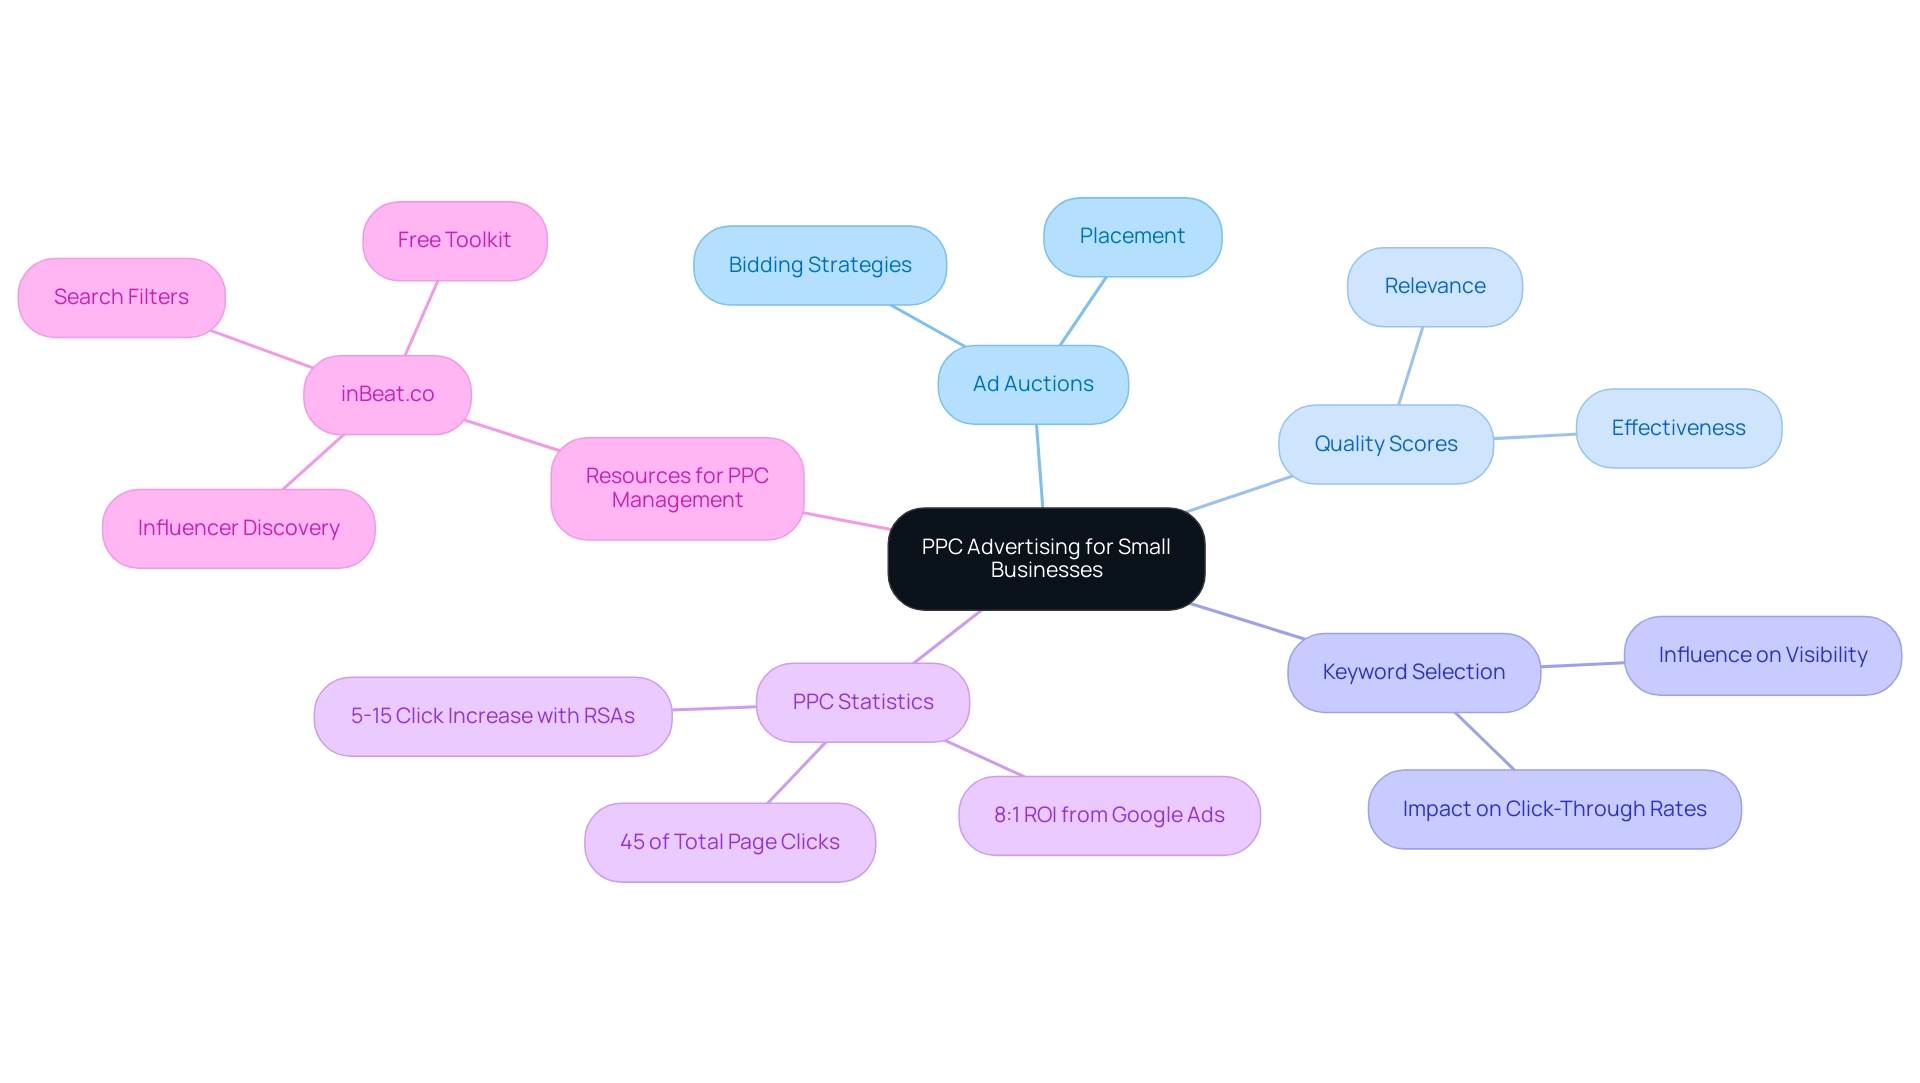
Task: Click the inBeat.co node
Action: pyautogui.click(x=389, y=393)
